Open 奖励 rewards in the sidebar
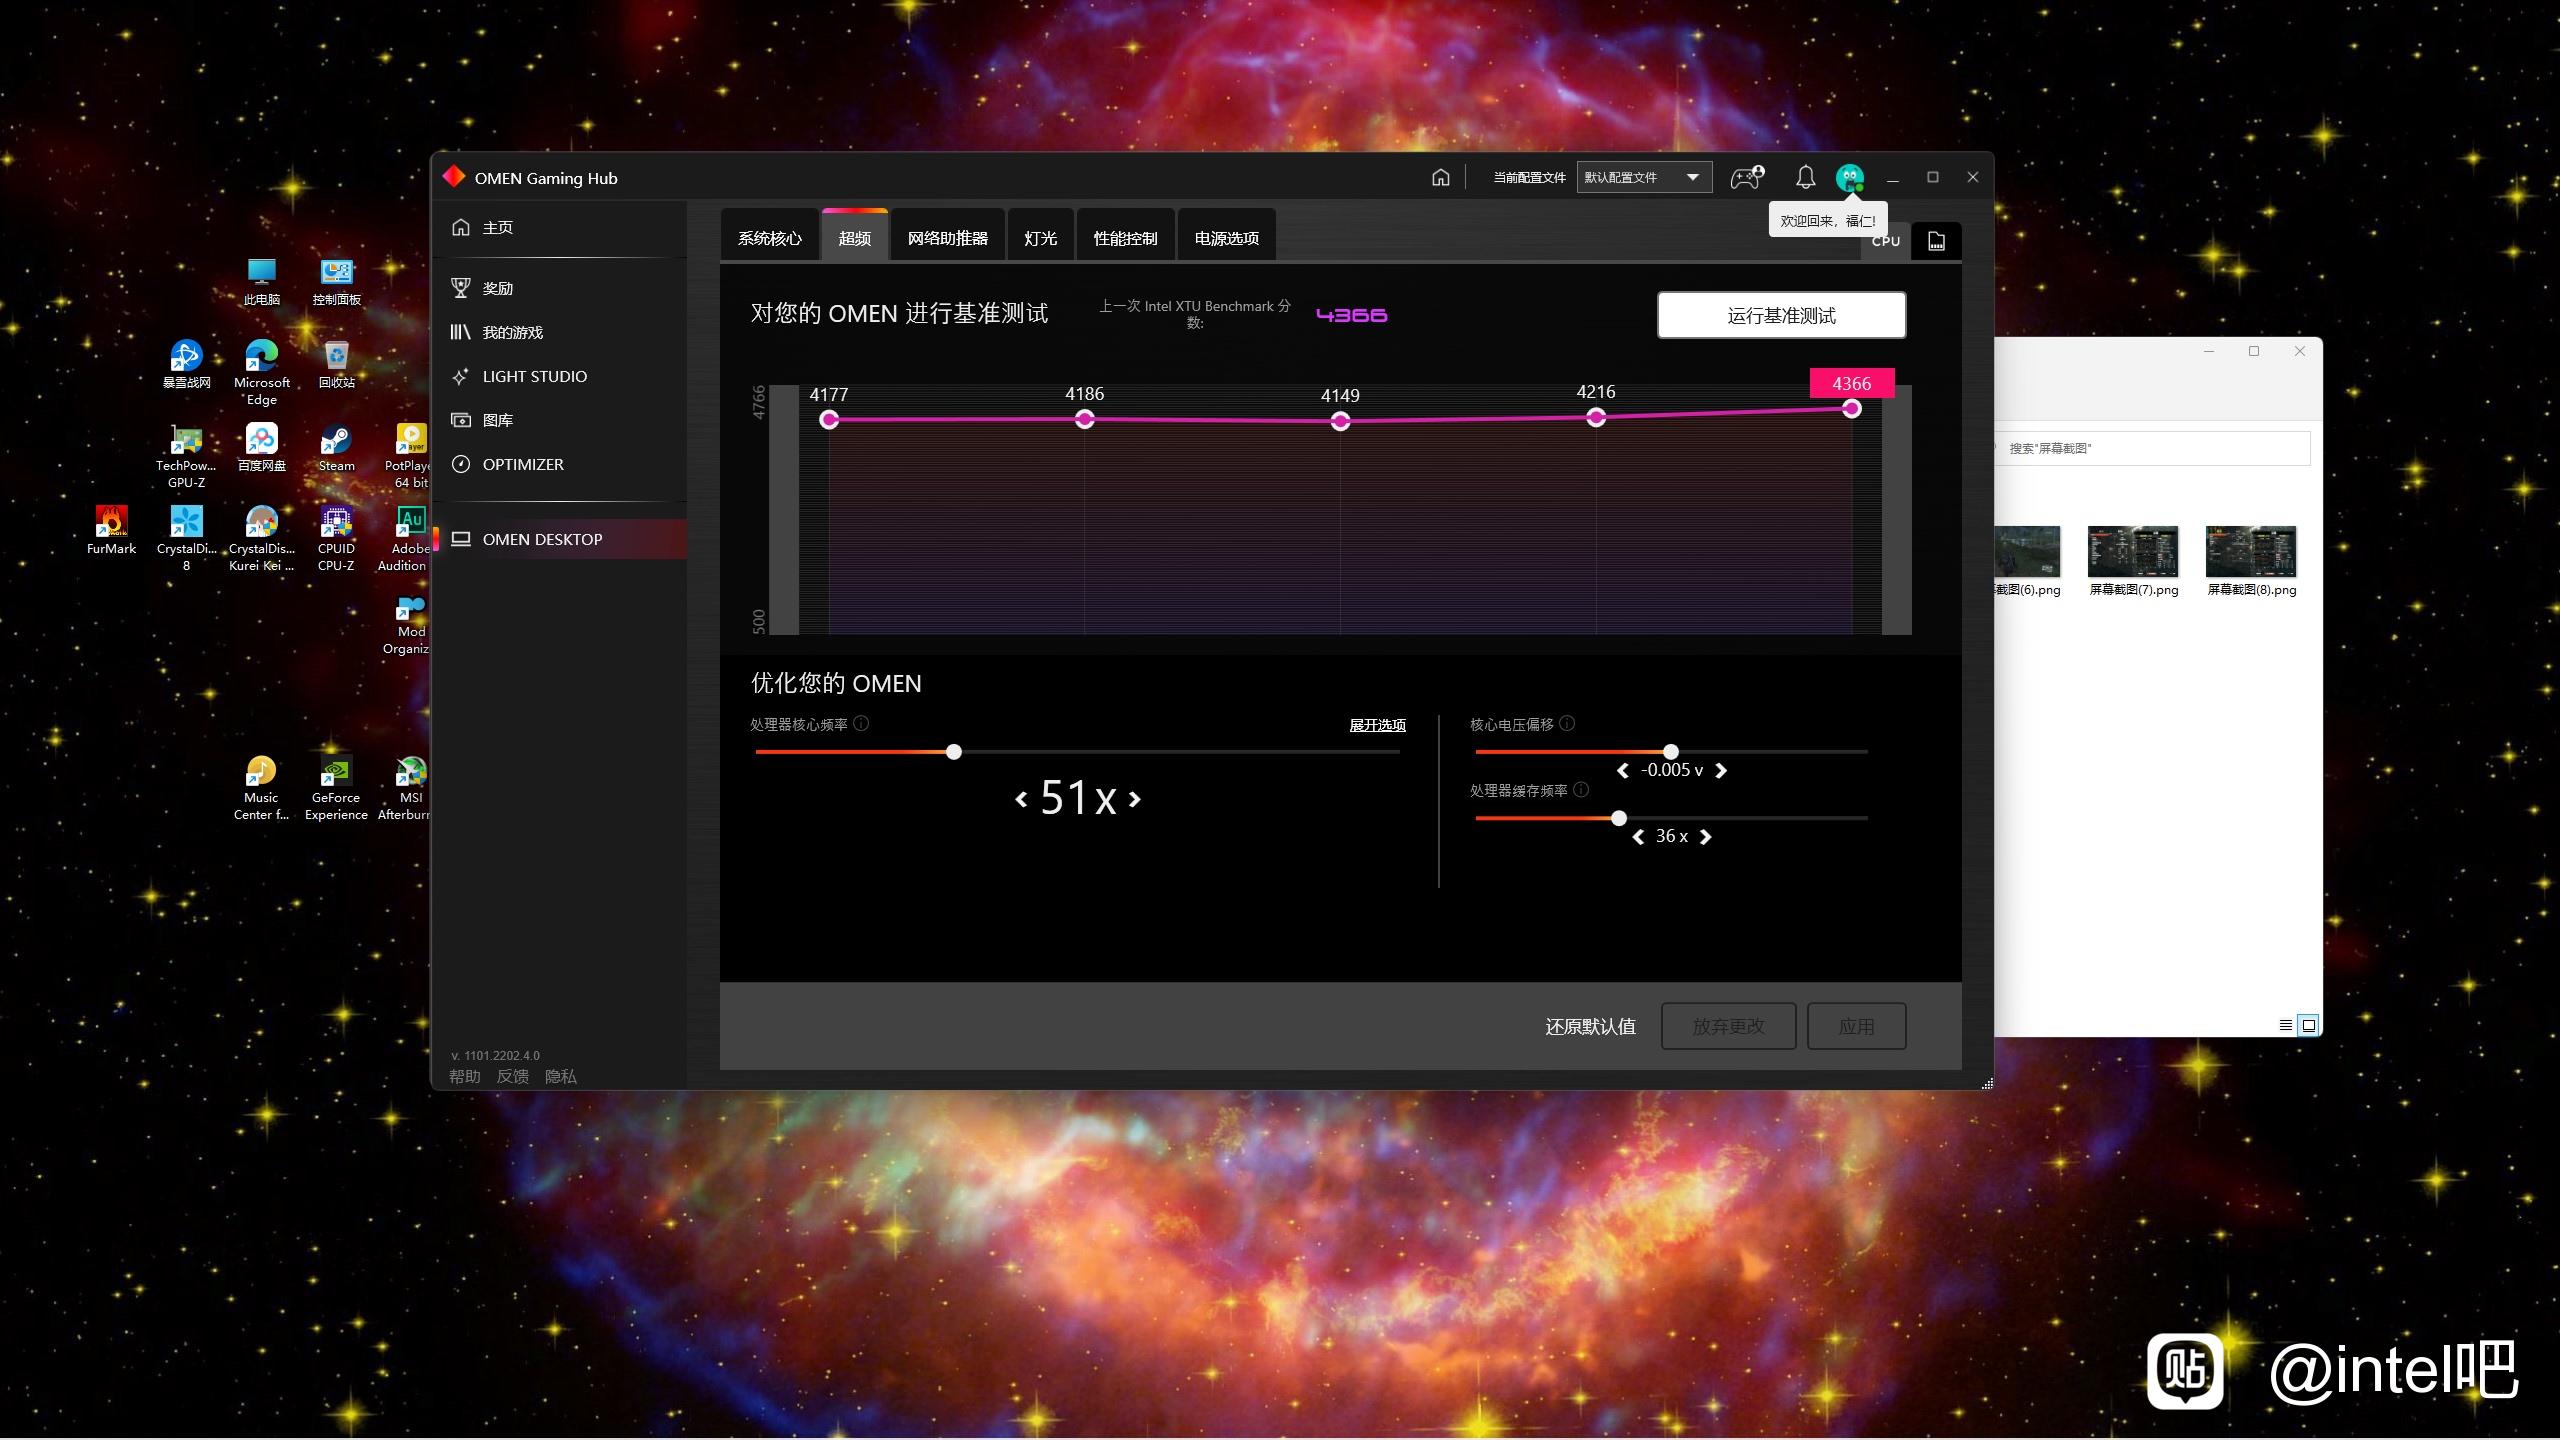 [560, 288]
